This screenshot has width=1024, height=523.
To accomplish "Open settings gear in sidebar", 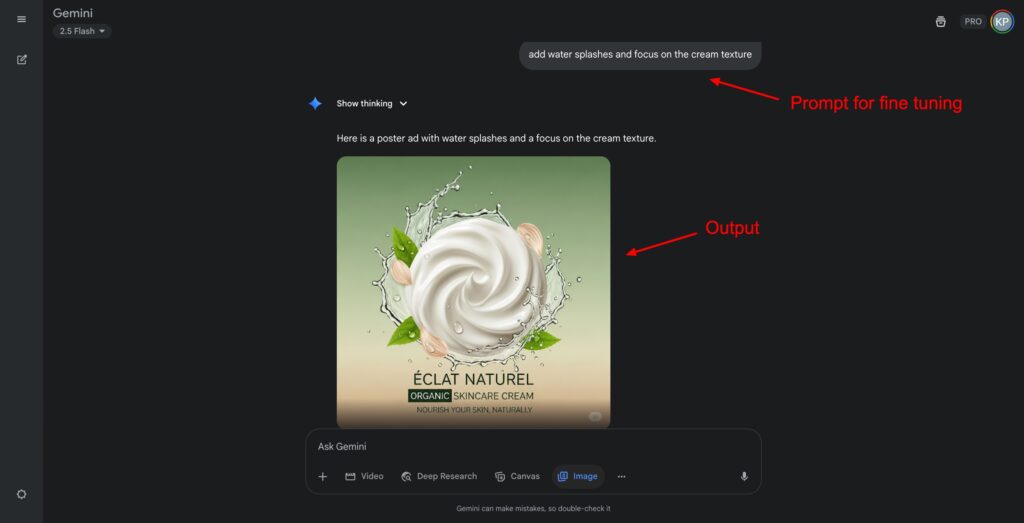I will pyautogui.click(x=22, y=494).
